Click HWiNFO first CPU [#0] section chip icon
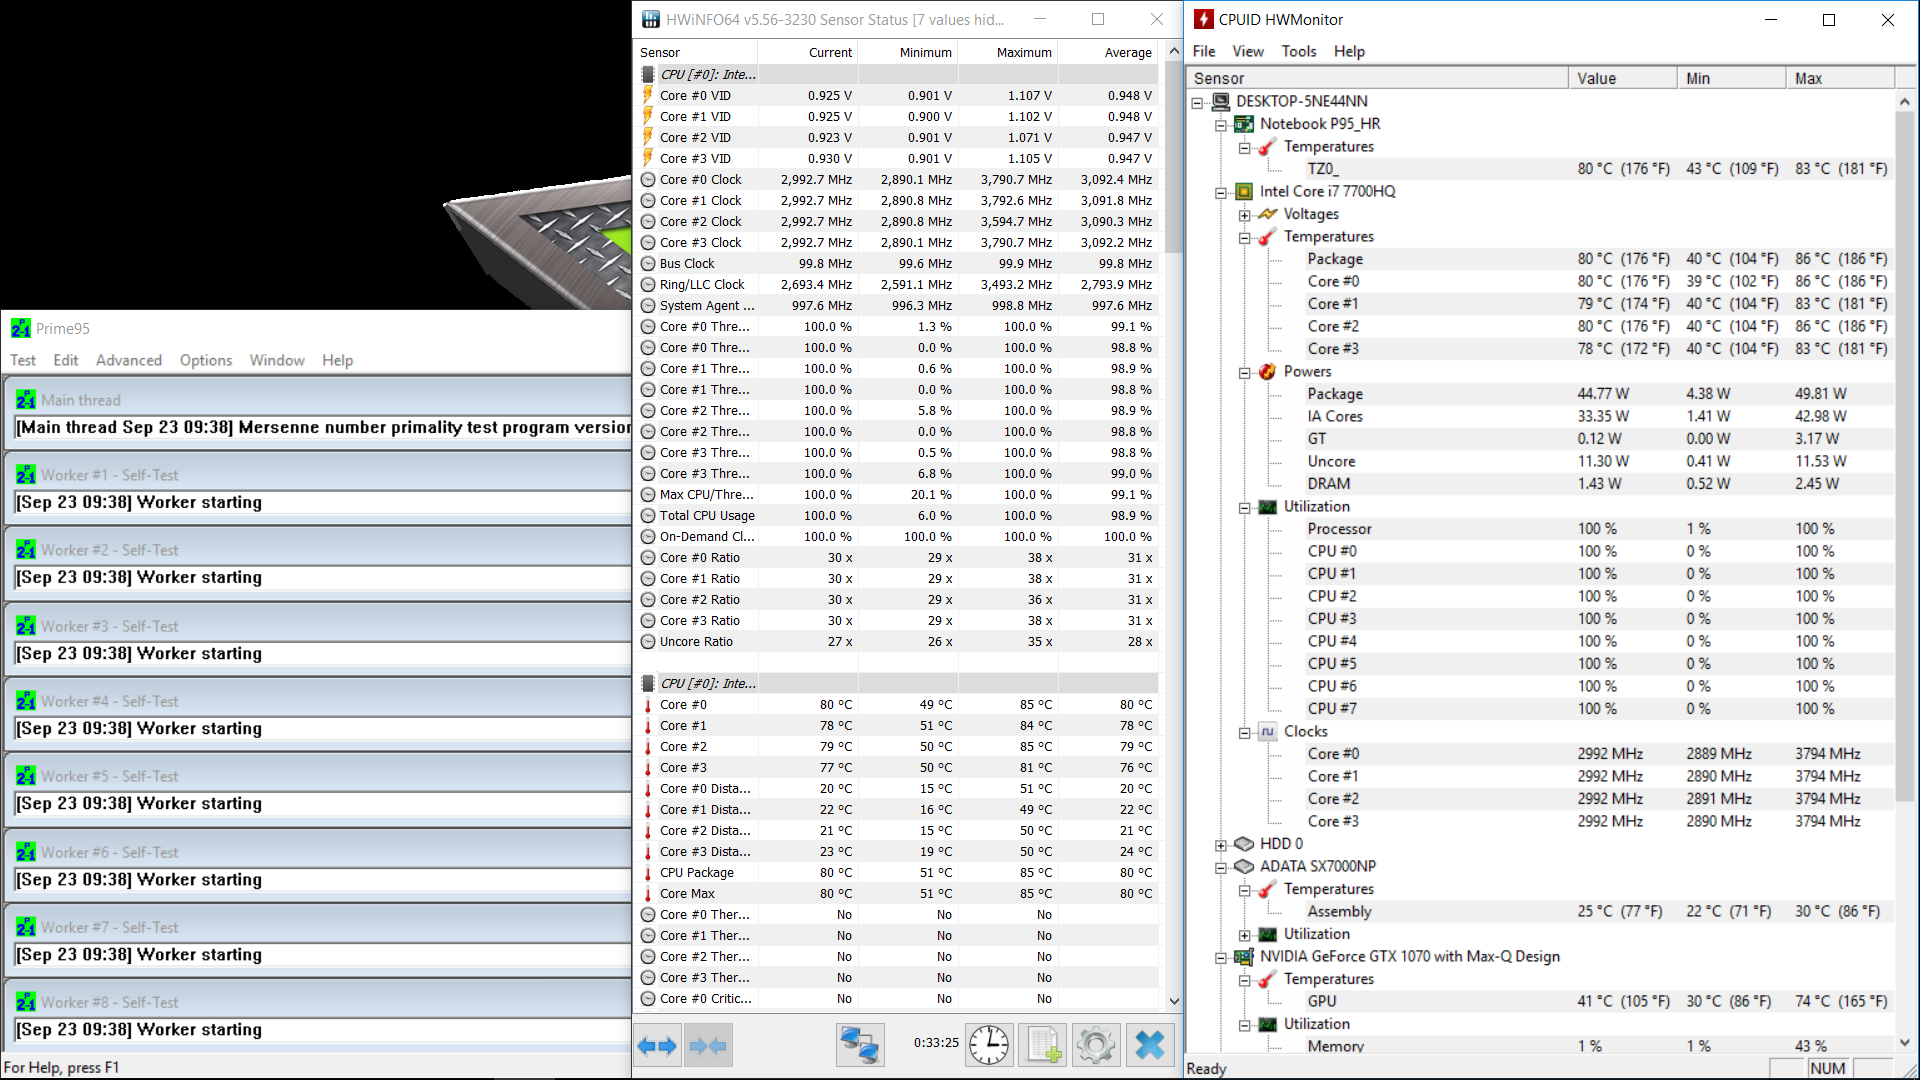 (x=648, y=74)
